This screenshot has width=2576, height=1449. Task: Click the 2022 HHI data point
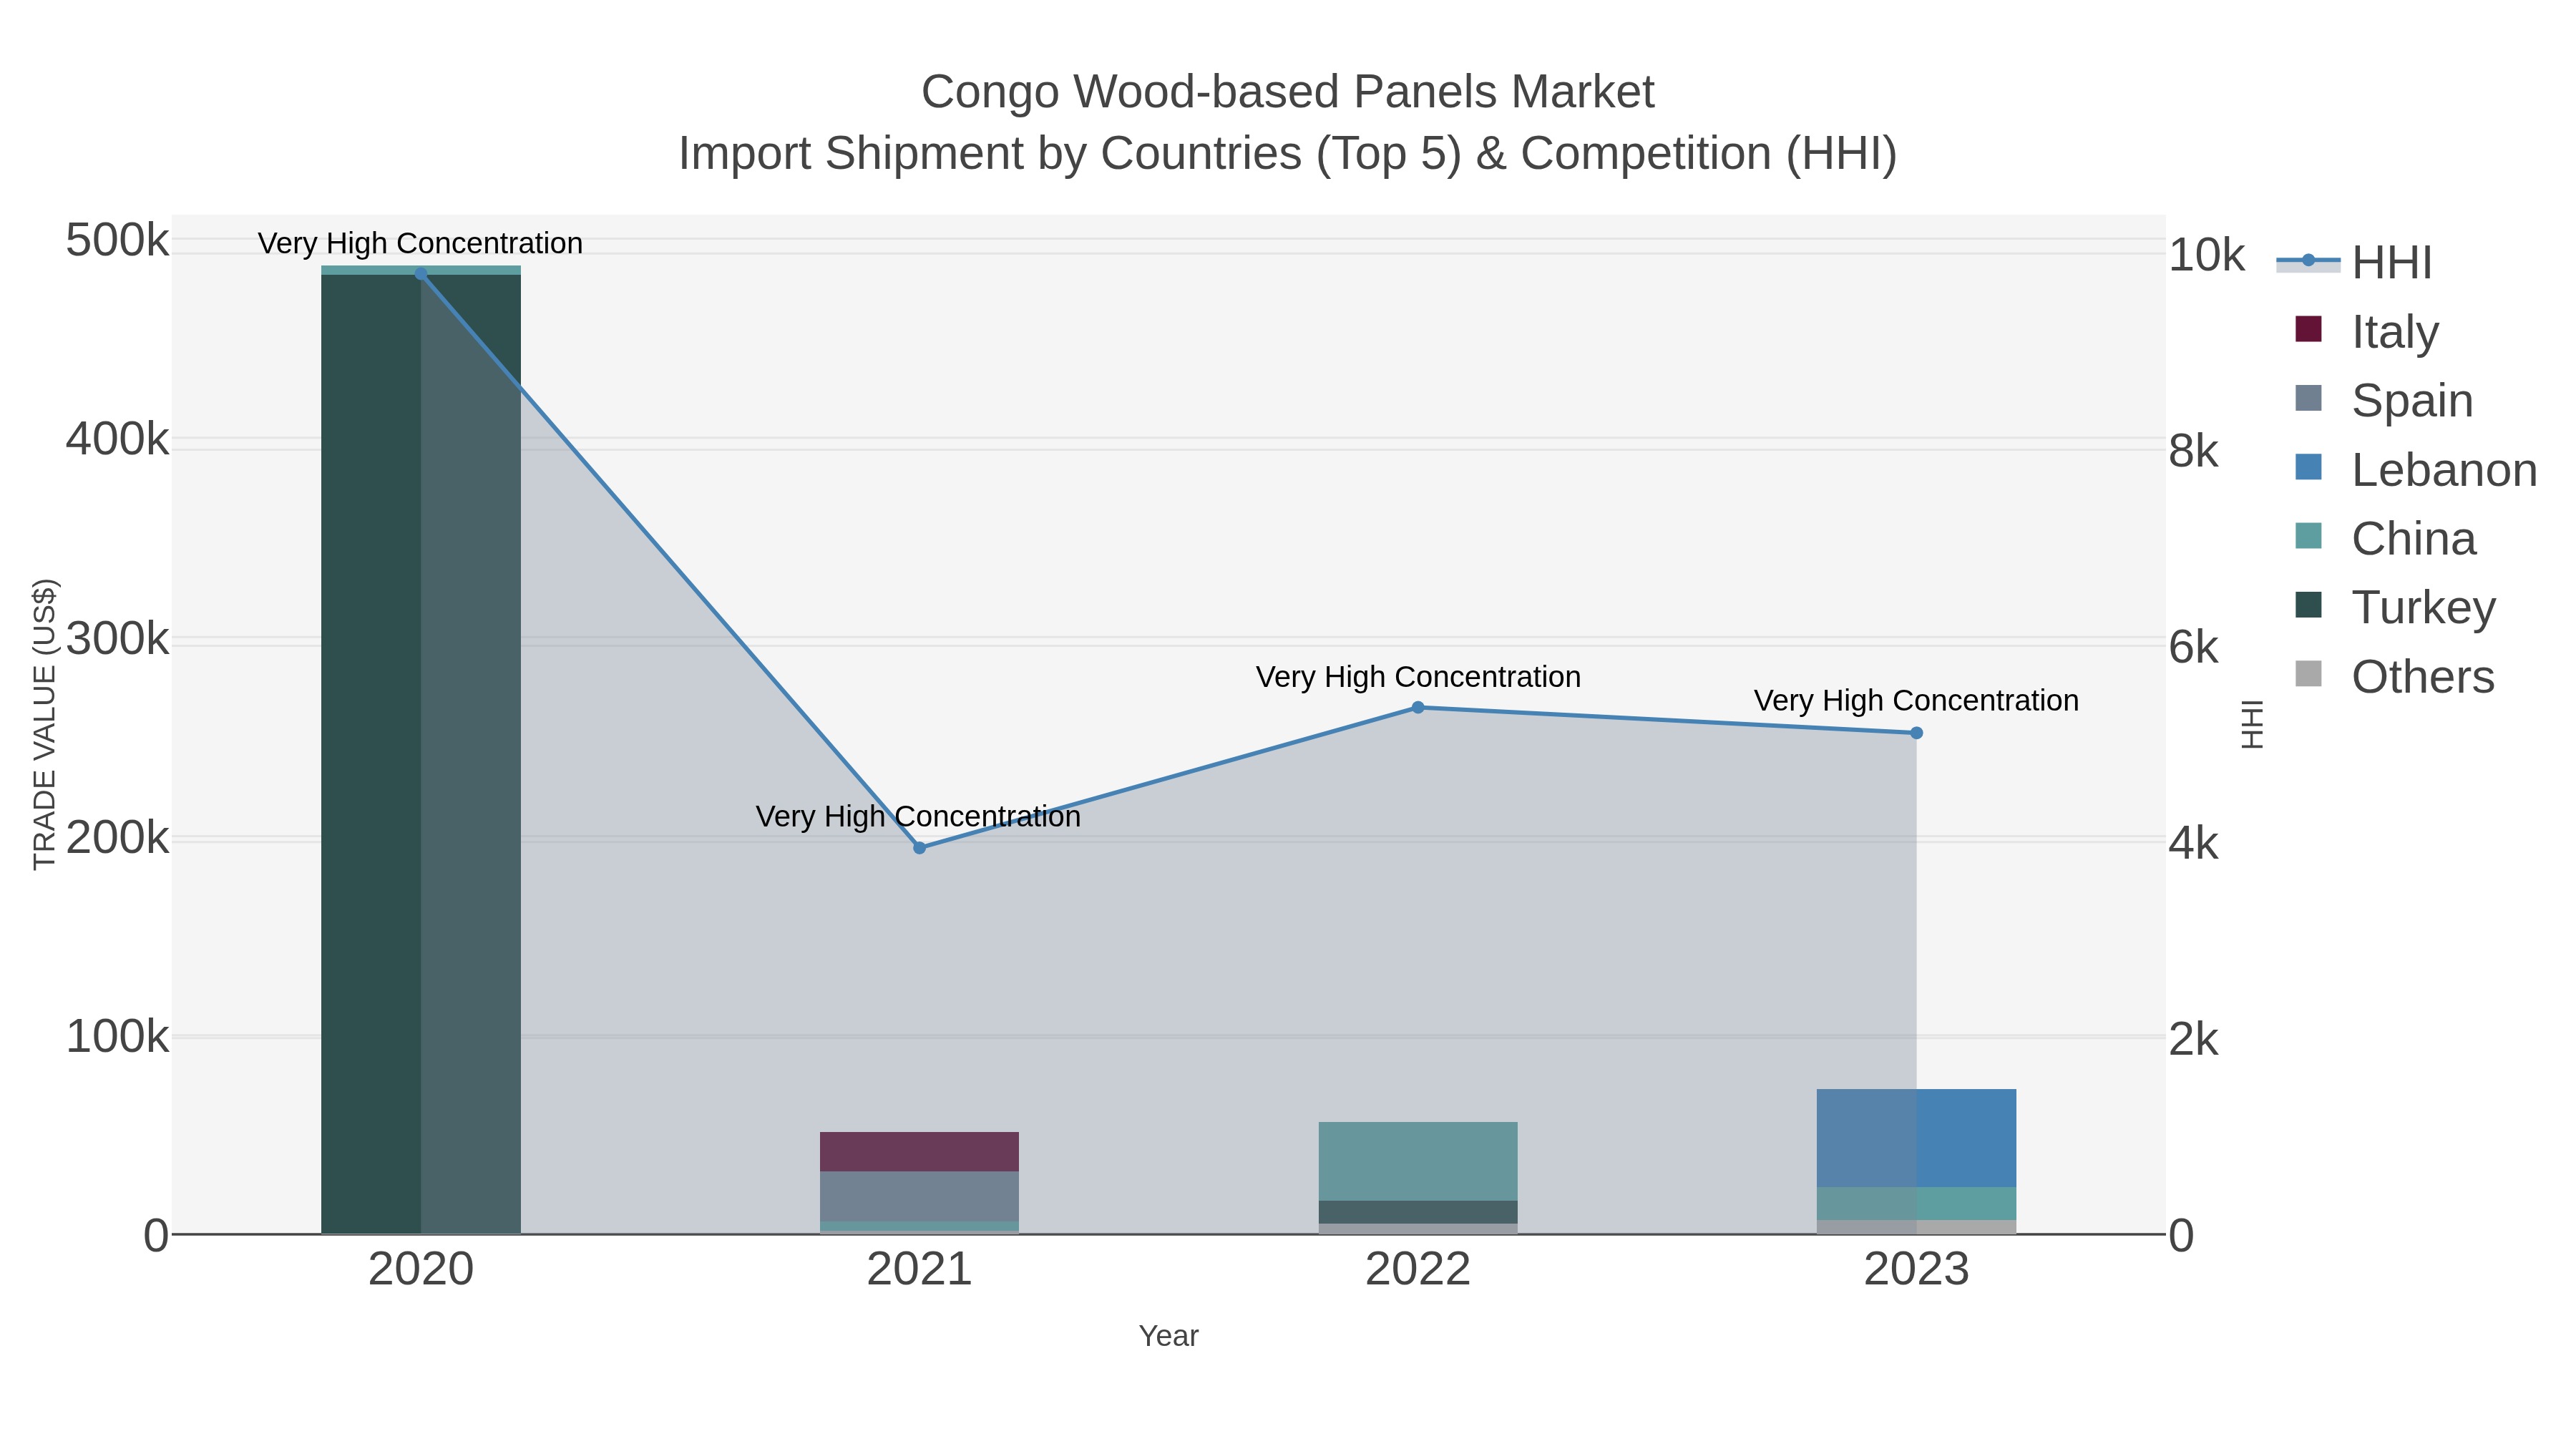1418,708
